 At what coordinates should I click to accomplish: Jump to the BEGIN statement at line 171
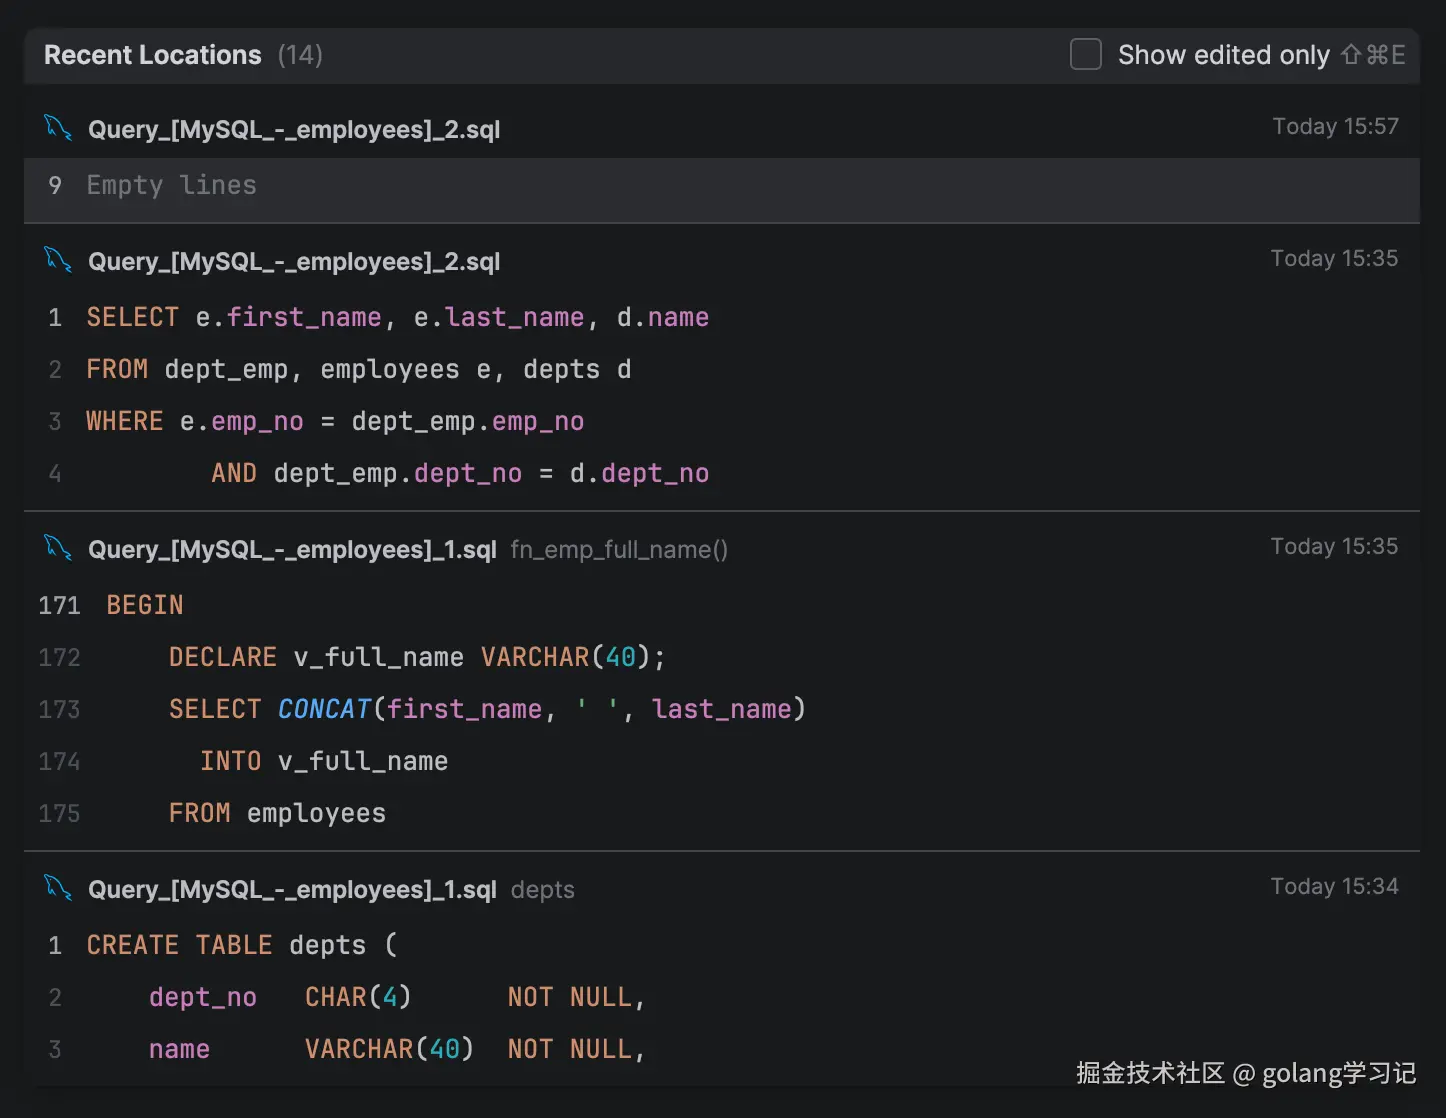pyautogui.click(x=145, y=606)
